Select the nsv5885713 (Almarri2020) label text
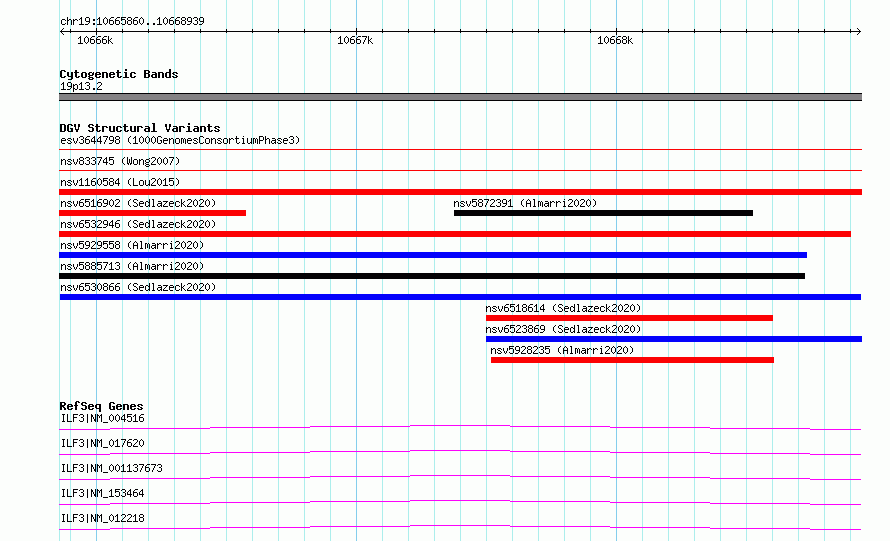The image size is (890, 541). (x=132, y=266)
